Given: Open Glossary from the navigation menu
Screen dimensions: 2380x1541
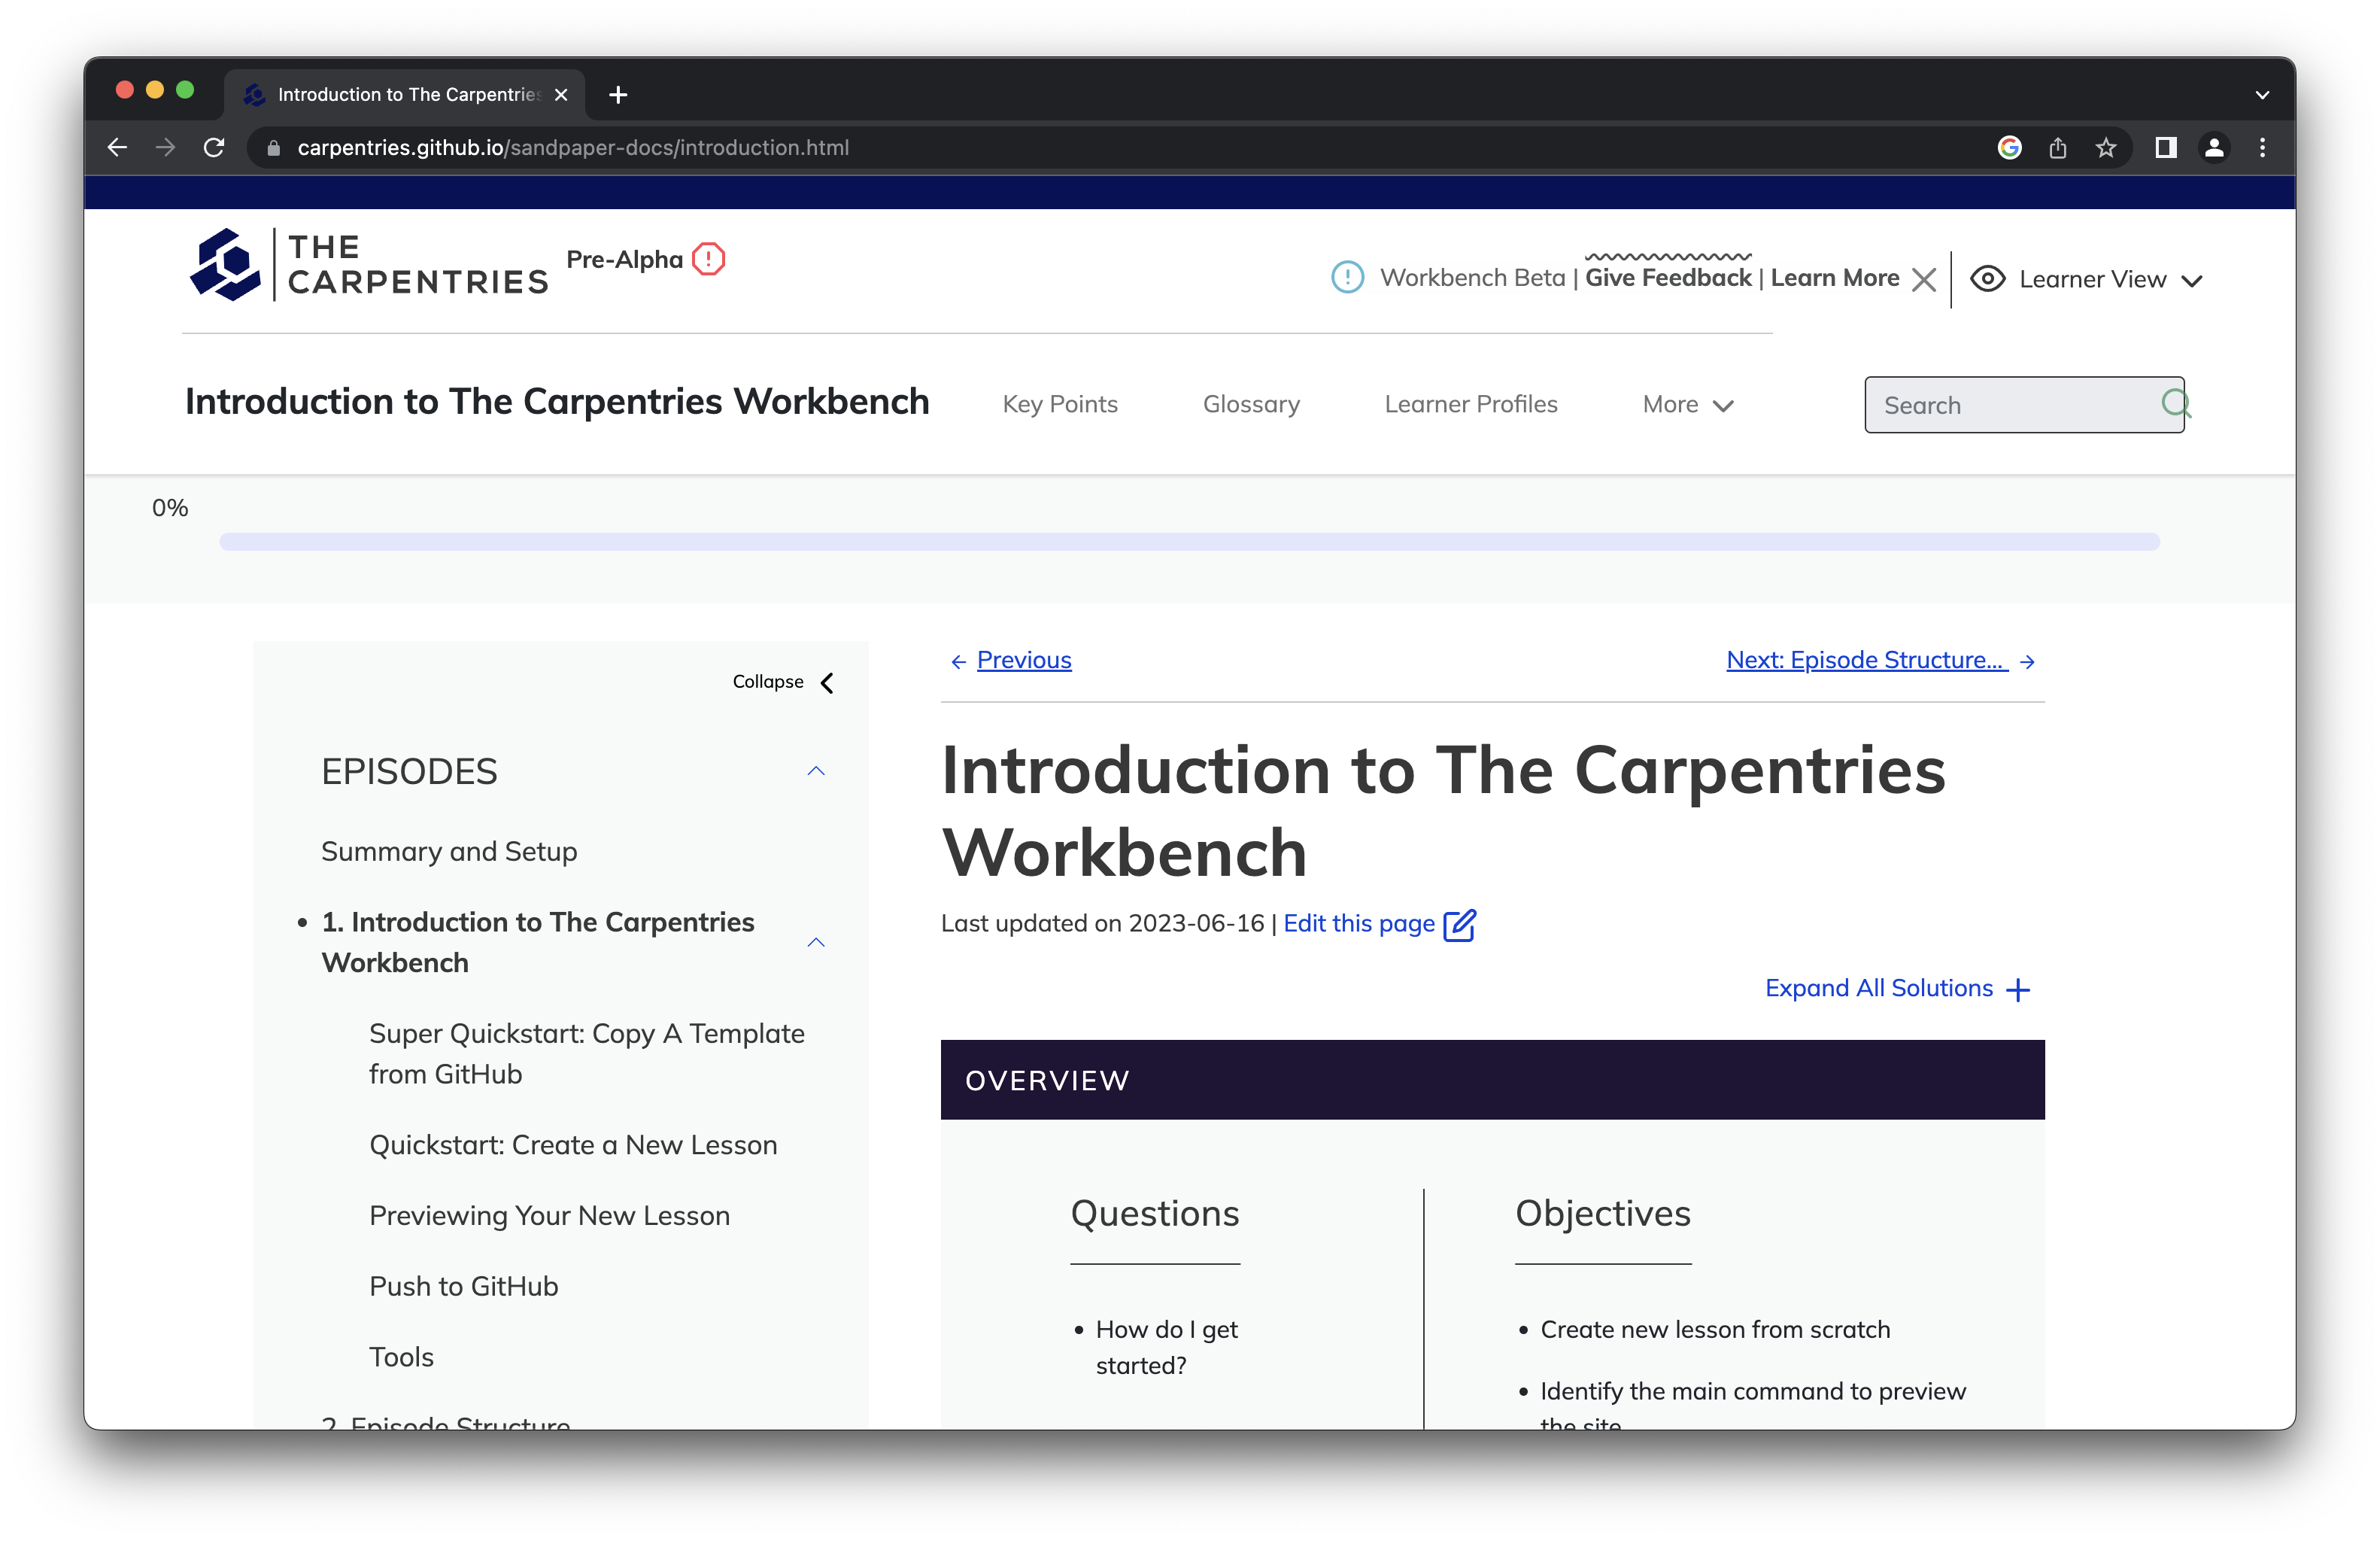Looking at the screenshot, I should (1251, 404).
